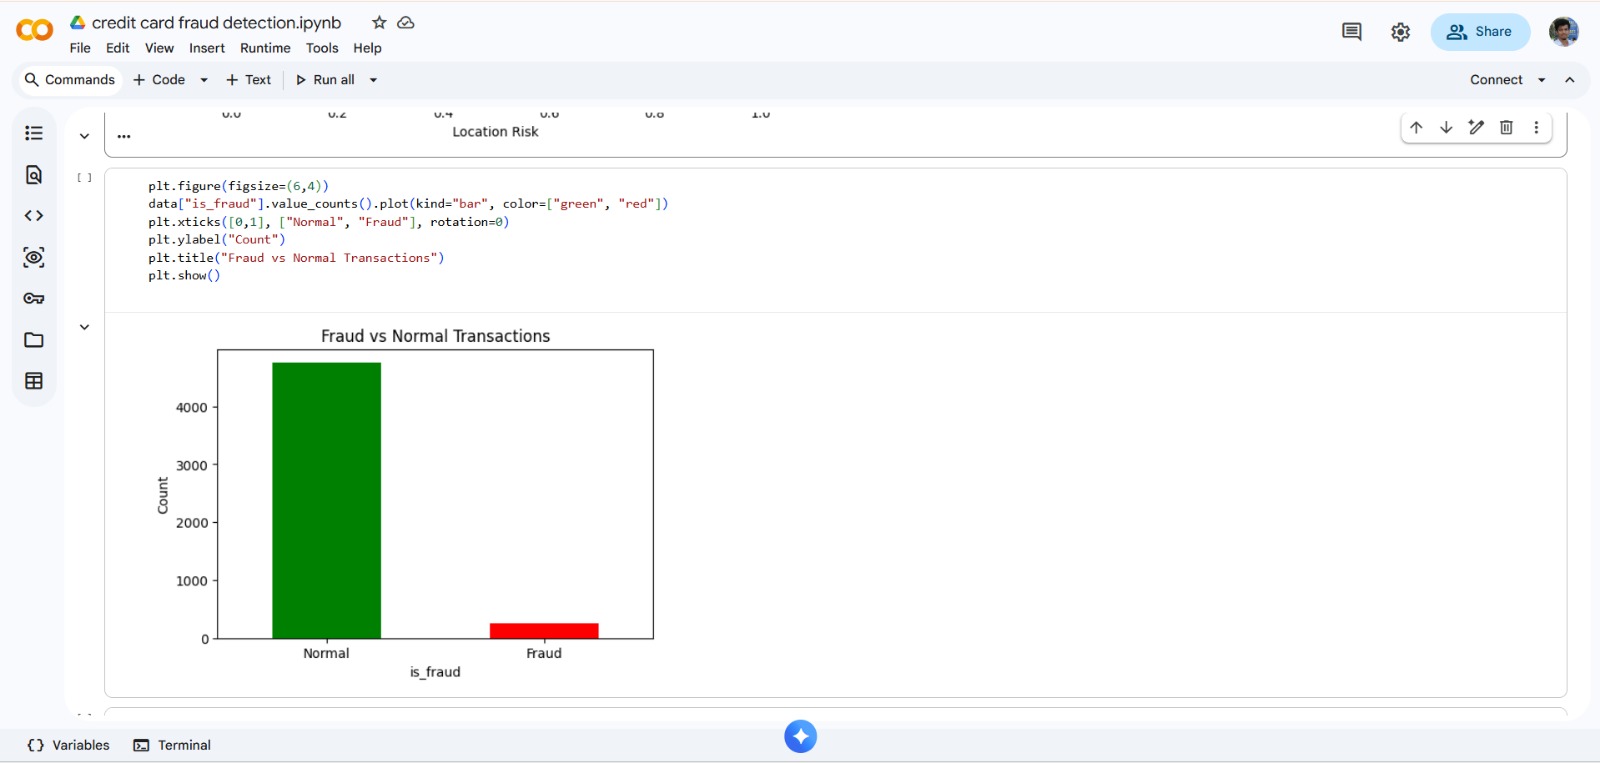Open the table of contents sidebar panel
This screenshot has height=763, width=1600.
coord(34,133)
